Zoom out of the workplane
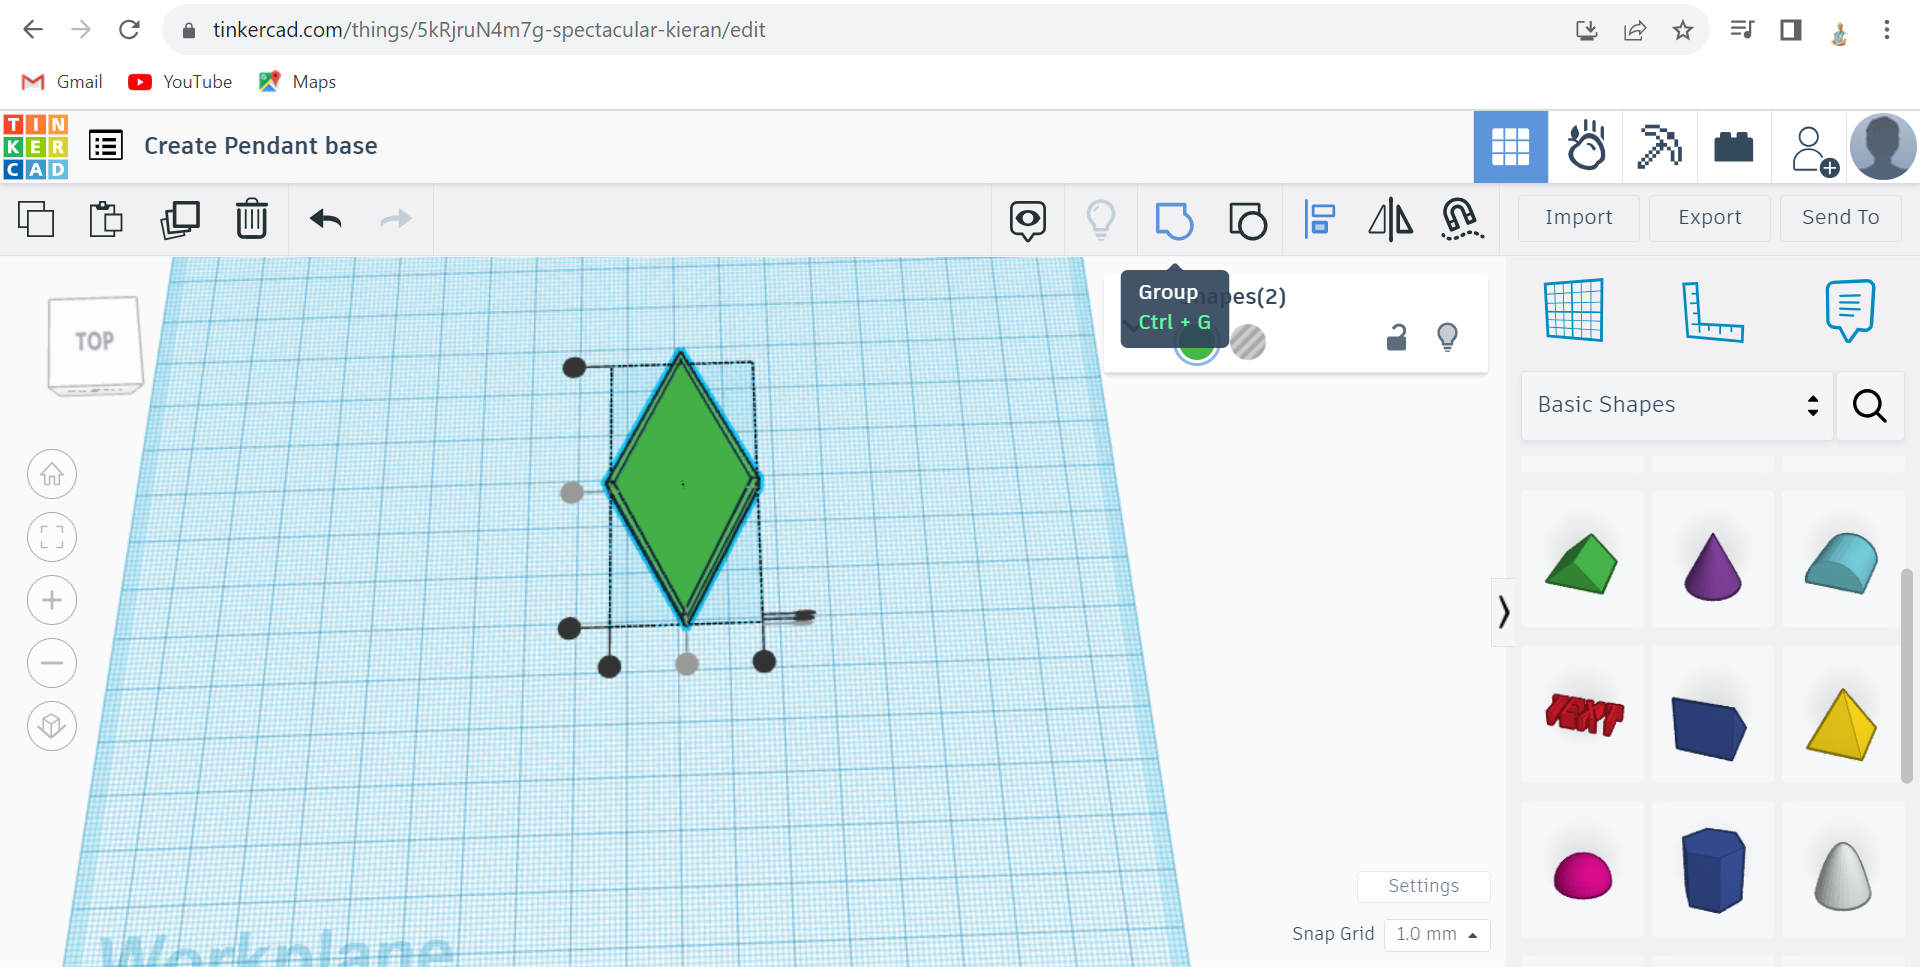 (52, 663)
